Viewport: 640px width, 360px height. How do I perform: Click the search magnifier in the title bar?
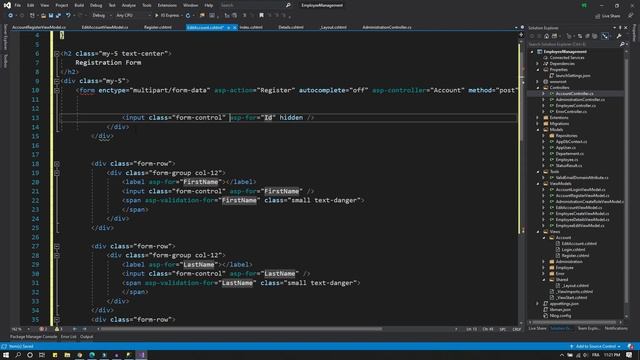click(x=288, y=5)
